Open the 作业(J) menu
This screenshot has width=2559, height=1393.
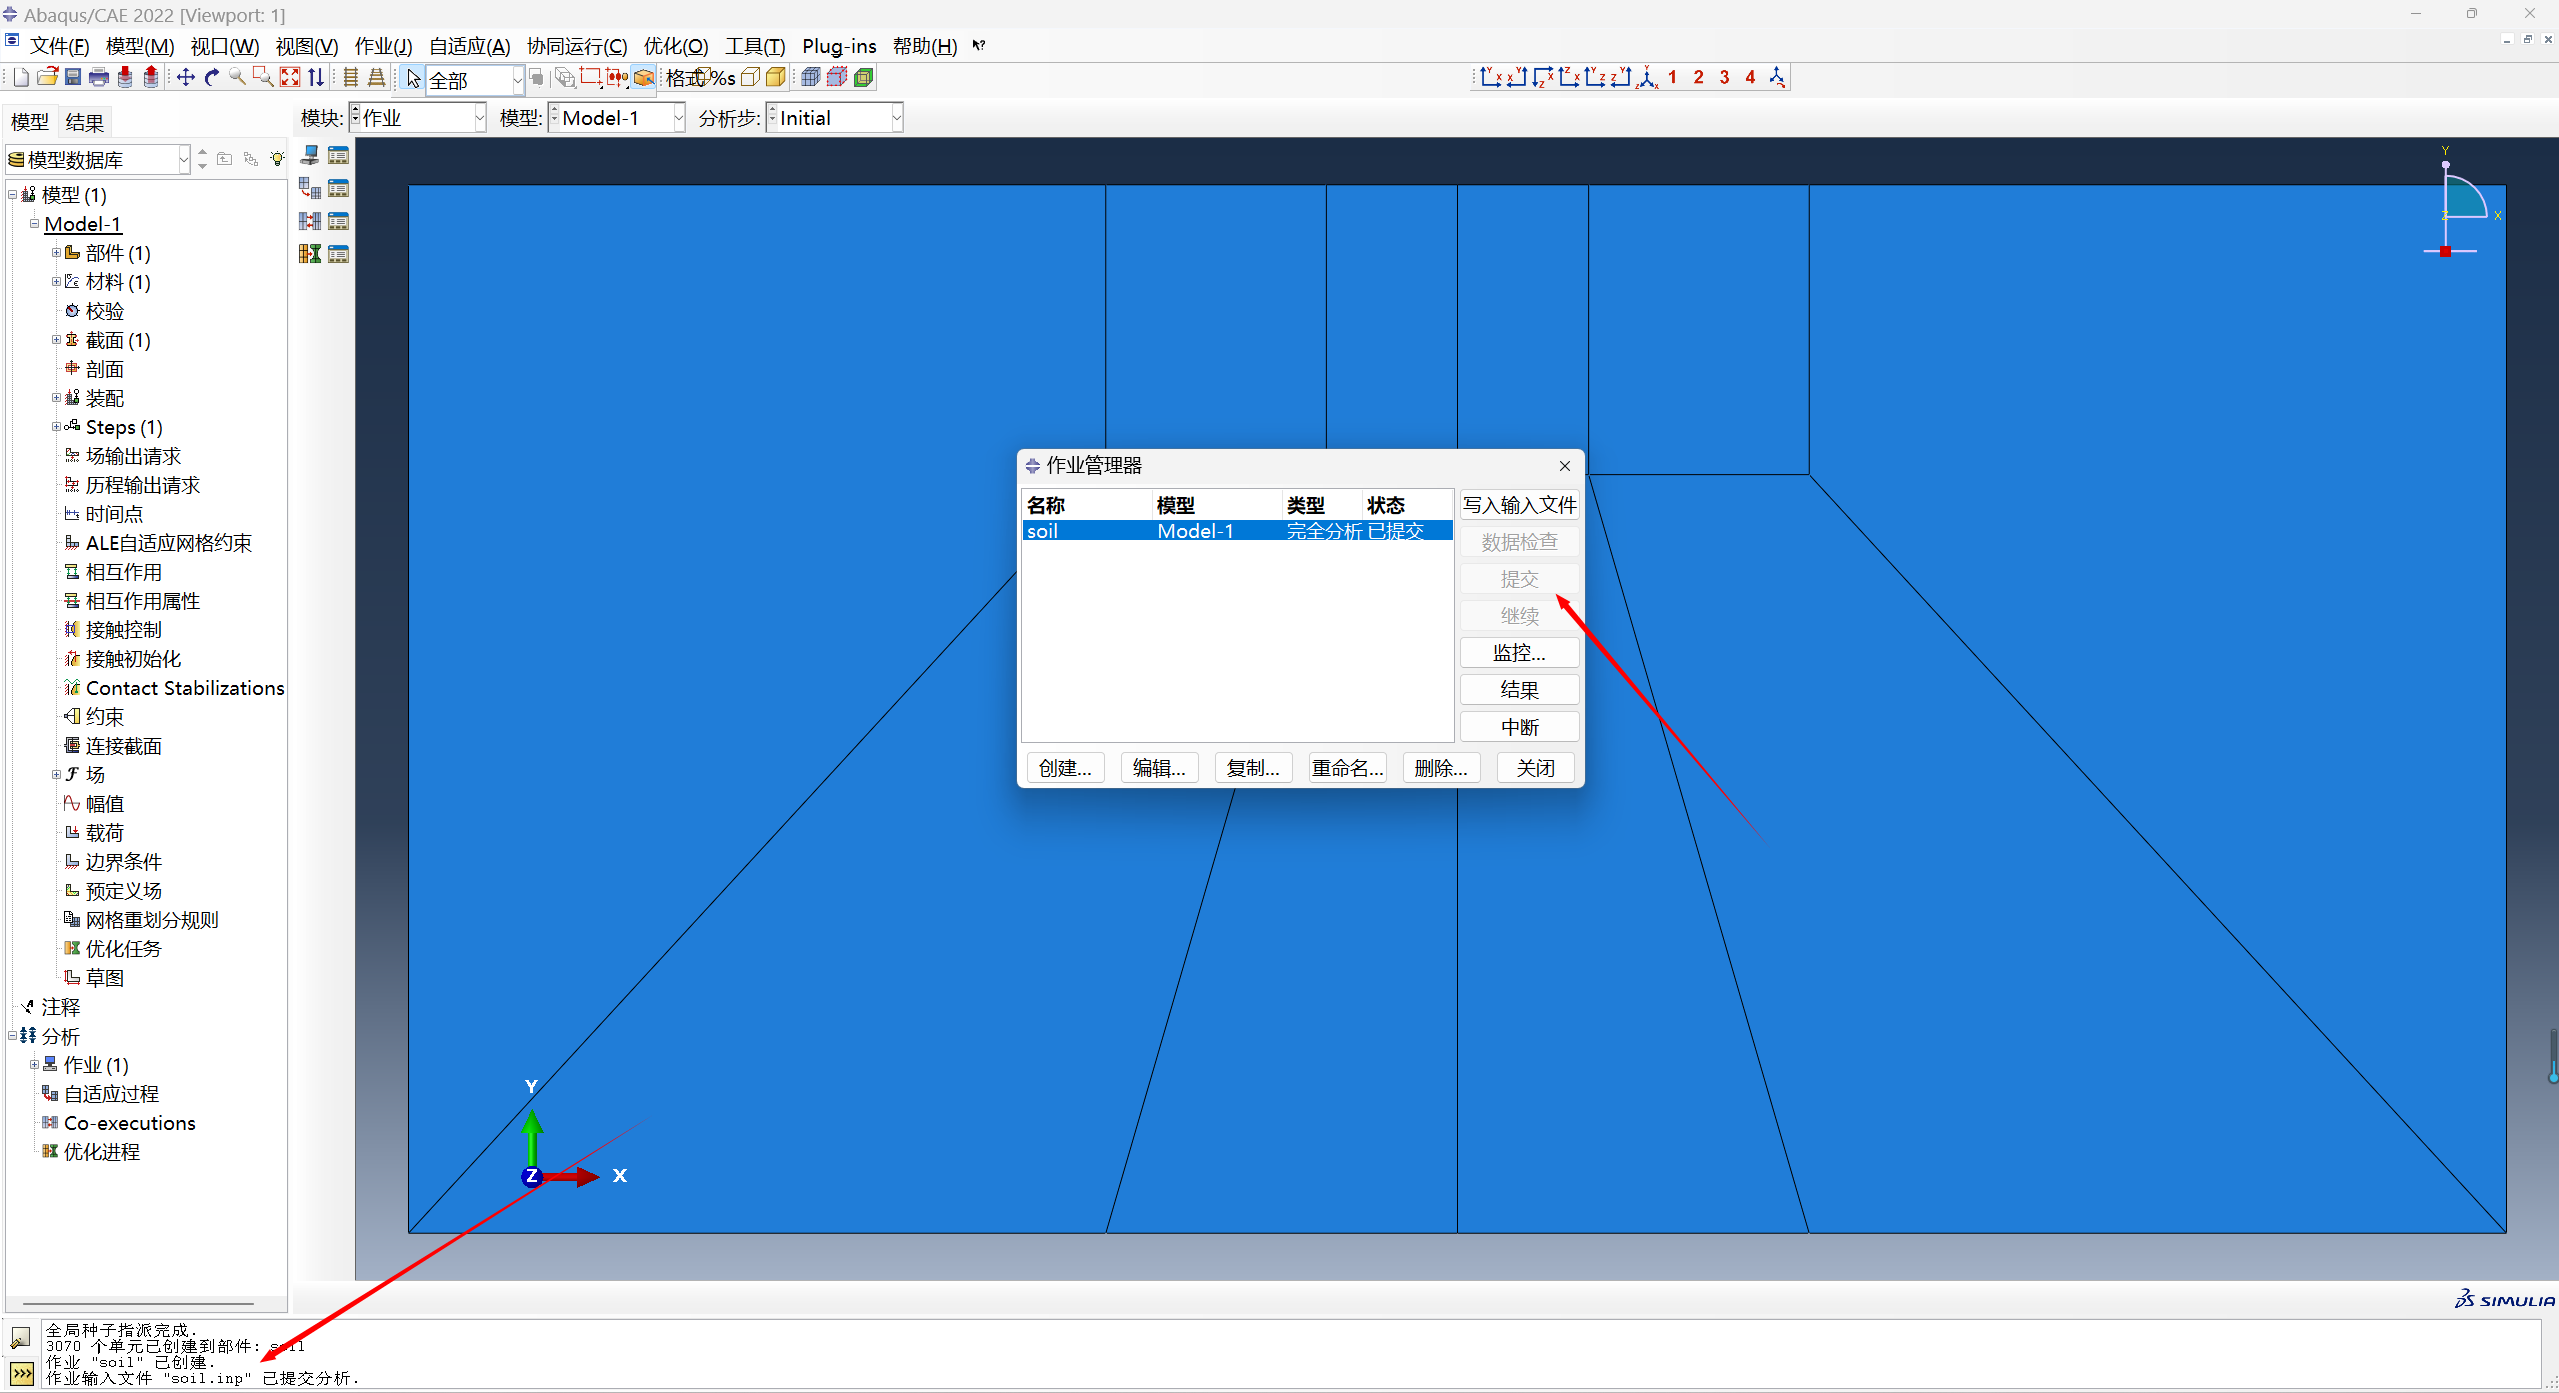[383, 46]
